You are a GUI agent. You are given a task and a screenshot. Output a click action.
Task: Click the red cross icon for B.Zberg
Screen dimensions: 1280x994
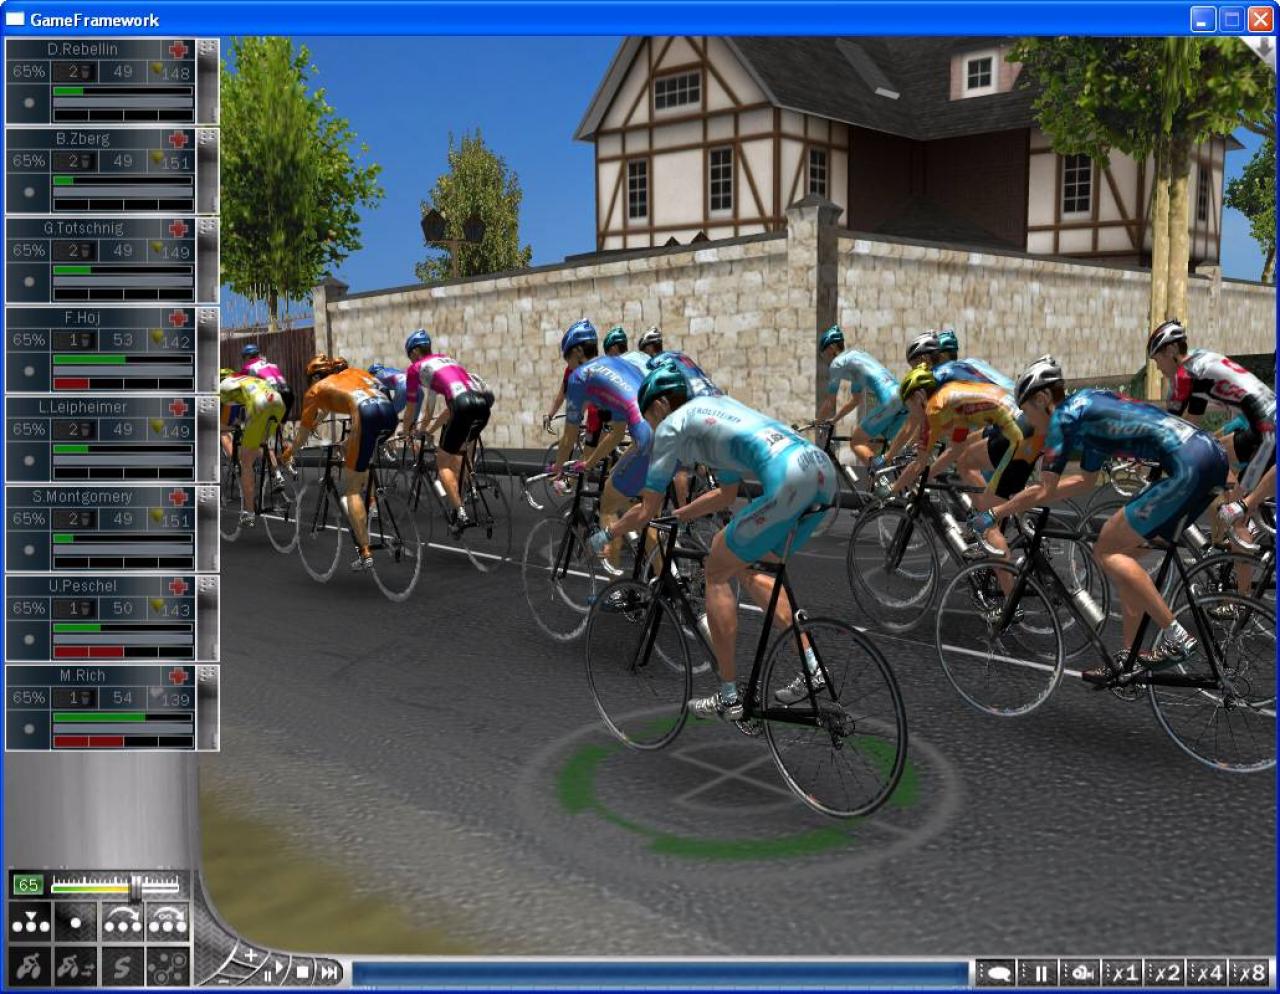tap(179, 139)
